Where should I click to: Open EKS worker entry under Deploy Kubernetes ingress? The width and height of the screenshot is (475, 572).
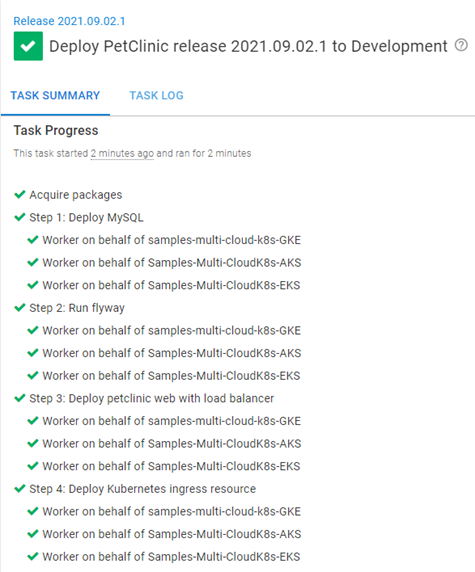coord(171,557)
